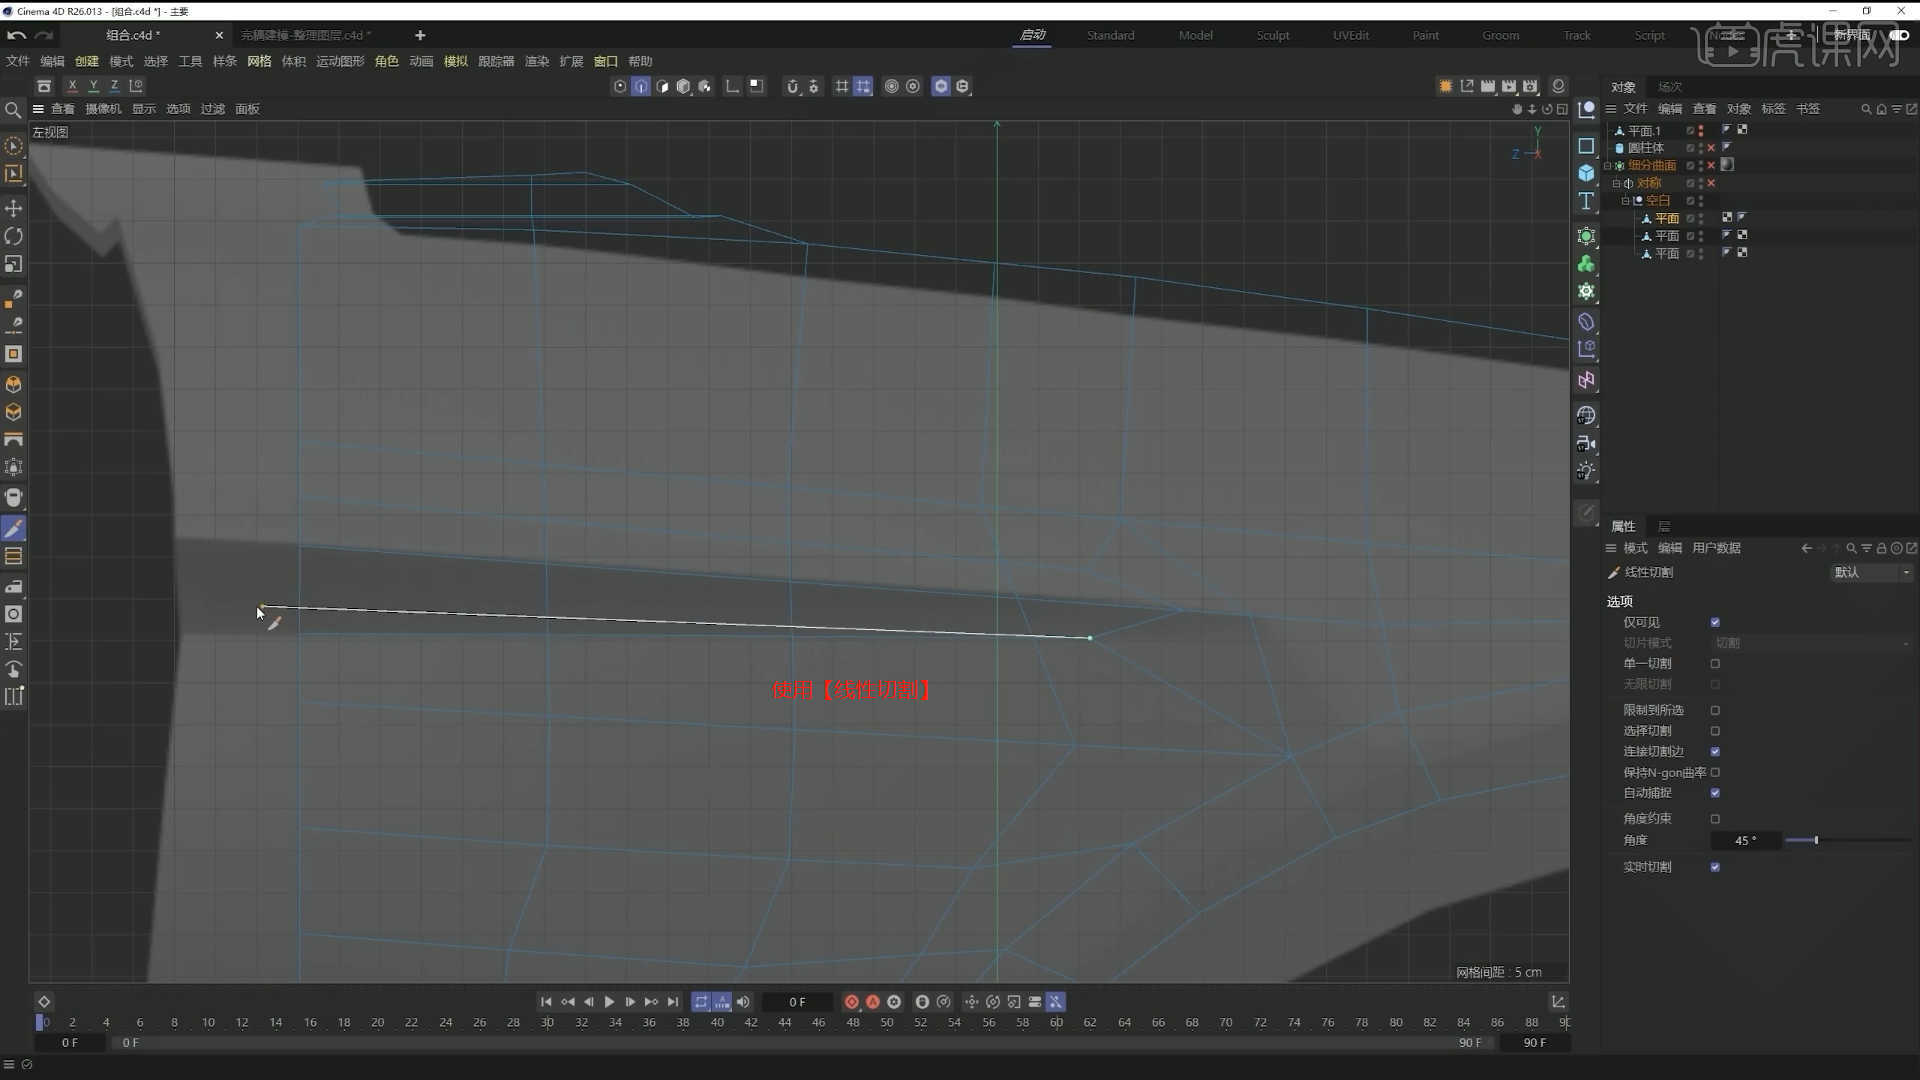This screenshot has width=1920, height=1080.
Task: Toggle 连接切割边 connect cut edges checkbox
Action: [1715, 752]
